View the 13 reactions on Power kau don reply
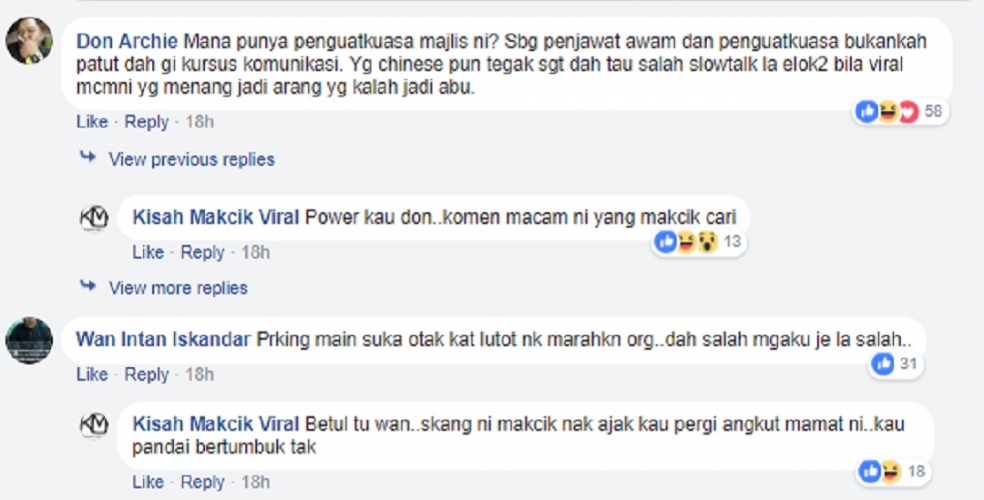The width and height of the screenshot is (984, 500). [x=700, y=242]
